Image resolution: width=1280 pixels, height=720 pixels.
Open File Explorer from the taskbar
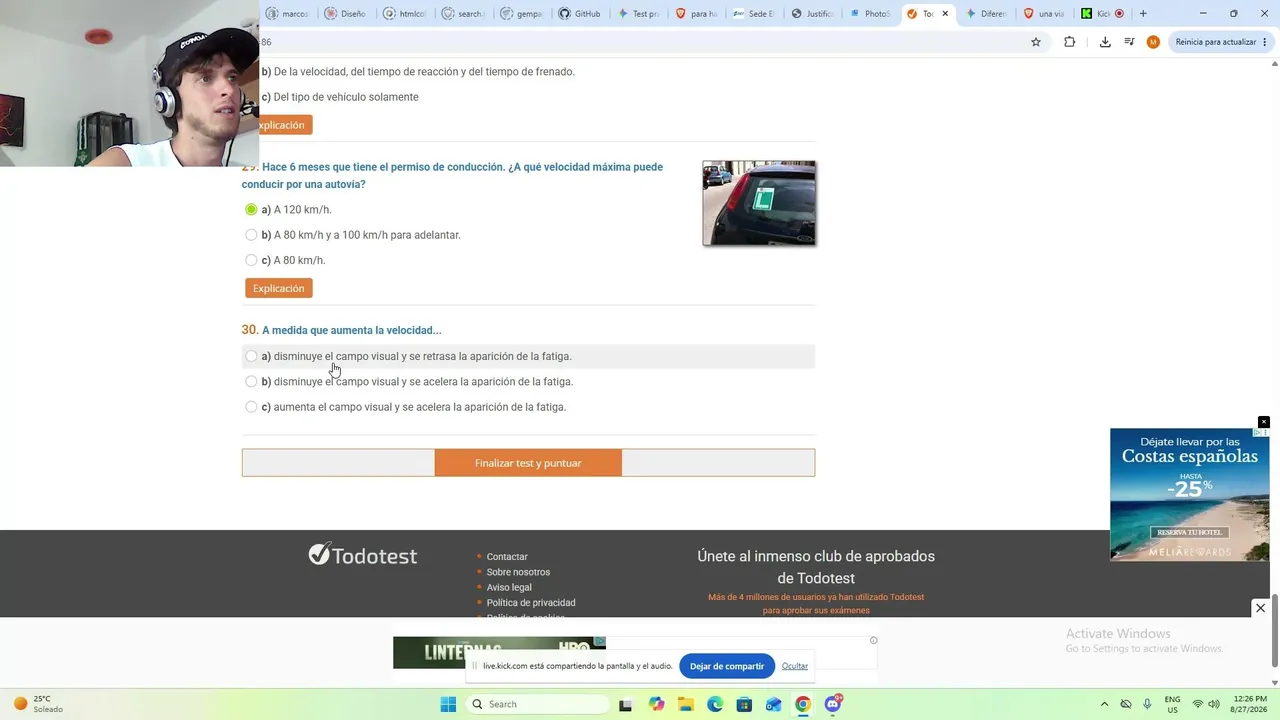tap(686, 704)
